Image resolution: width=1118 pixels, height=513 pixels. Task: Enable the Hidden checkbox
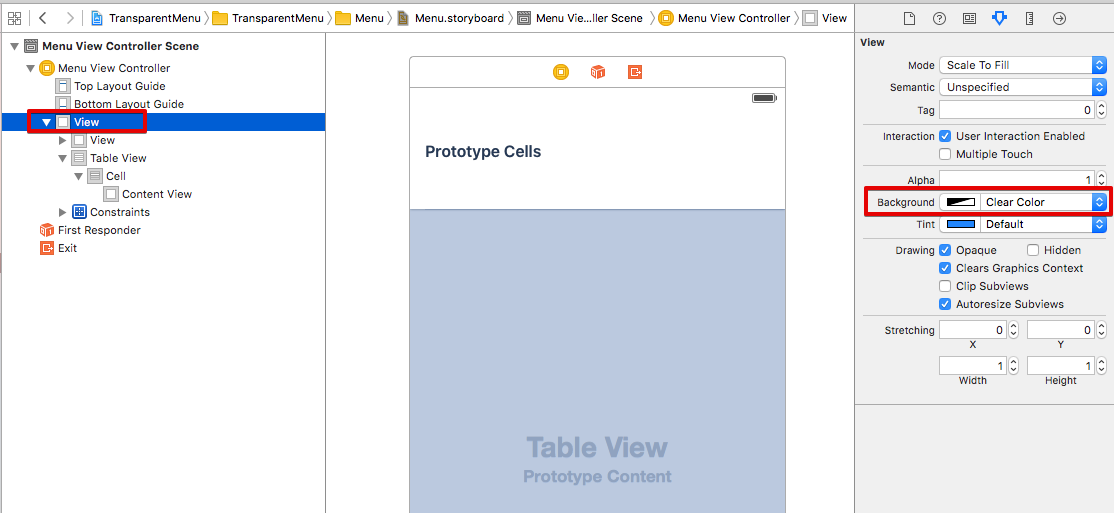tap(1033, 250)
